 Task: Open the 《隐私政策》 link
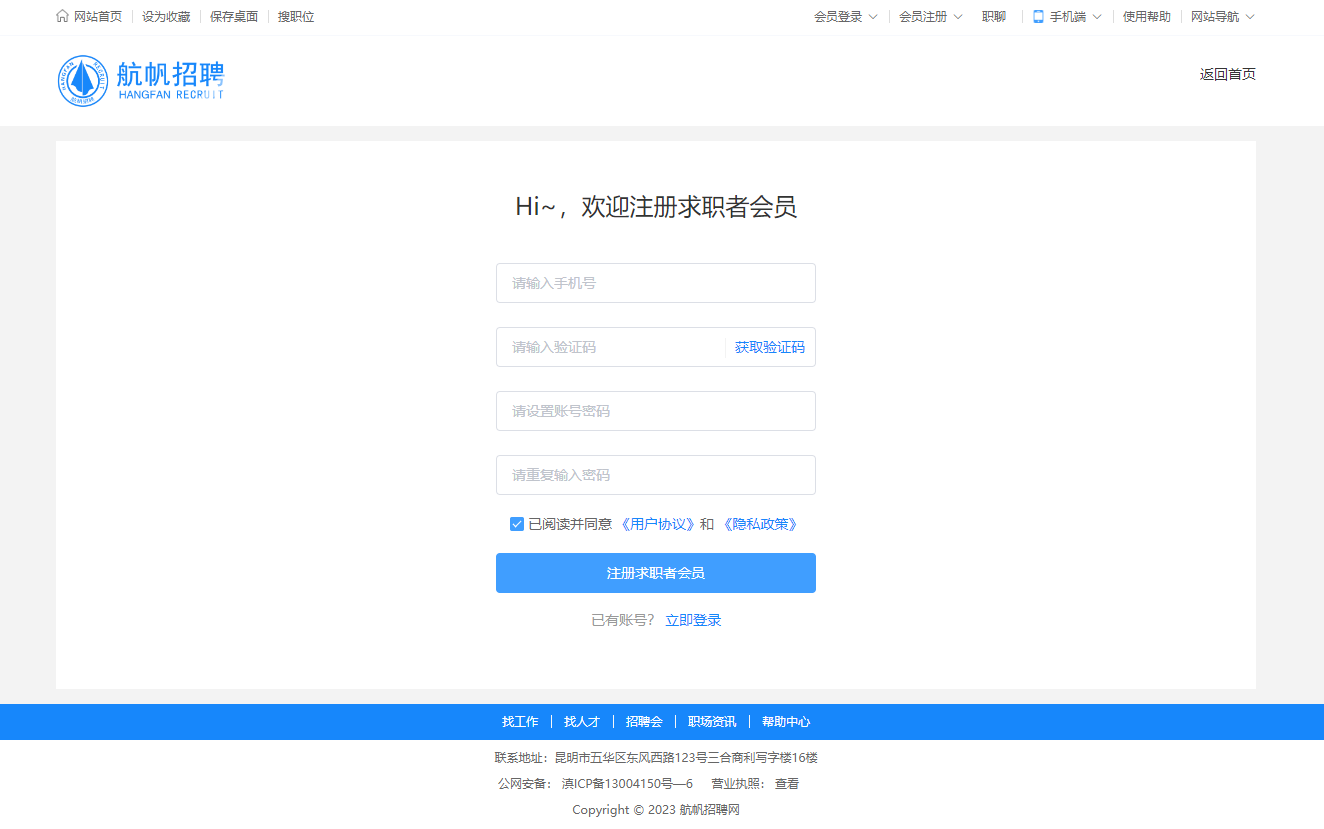pyautogui.click(x=760, y=524)
